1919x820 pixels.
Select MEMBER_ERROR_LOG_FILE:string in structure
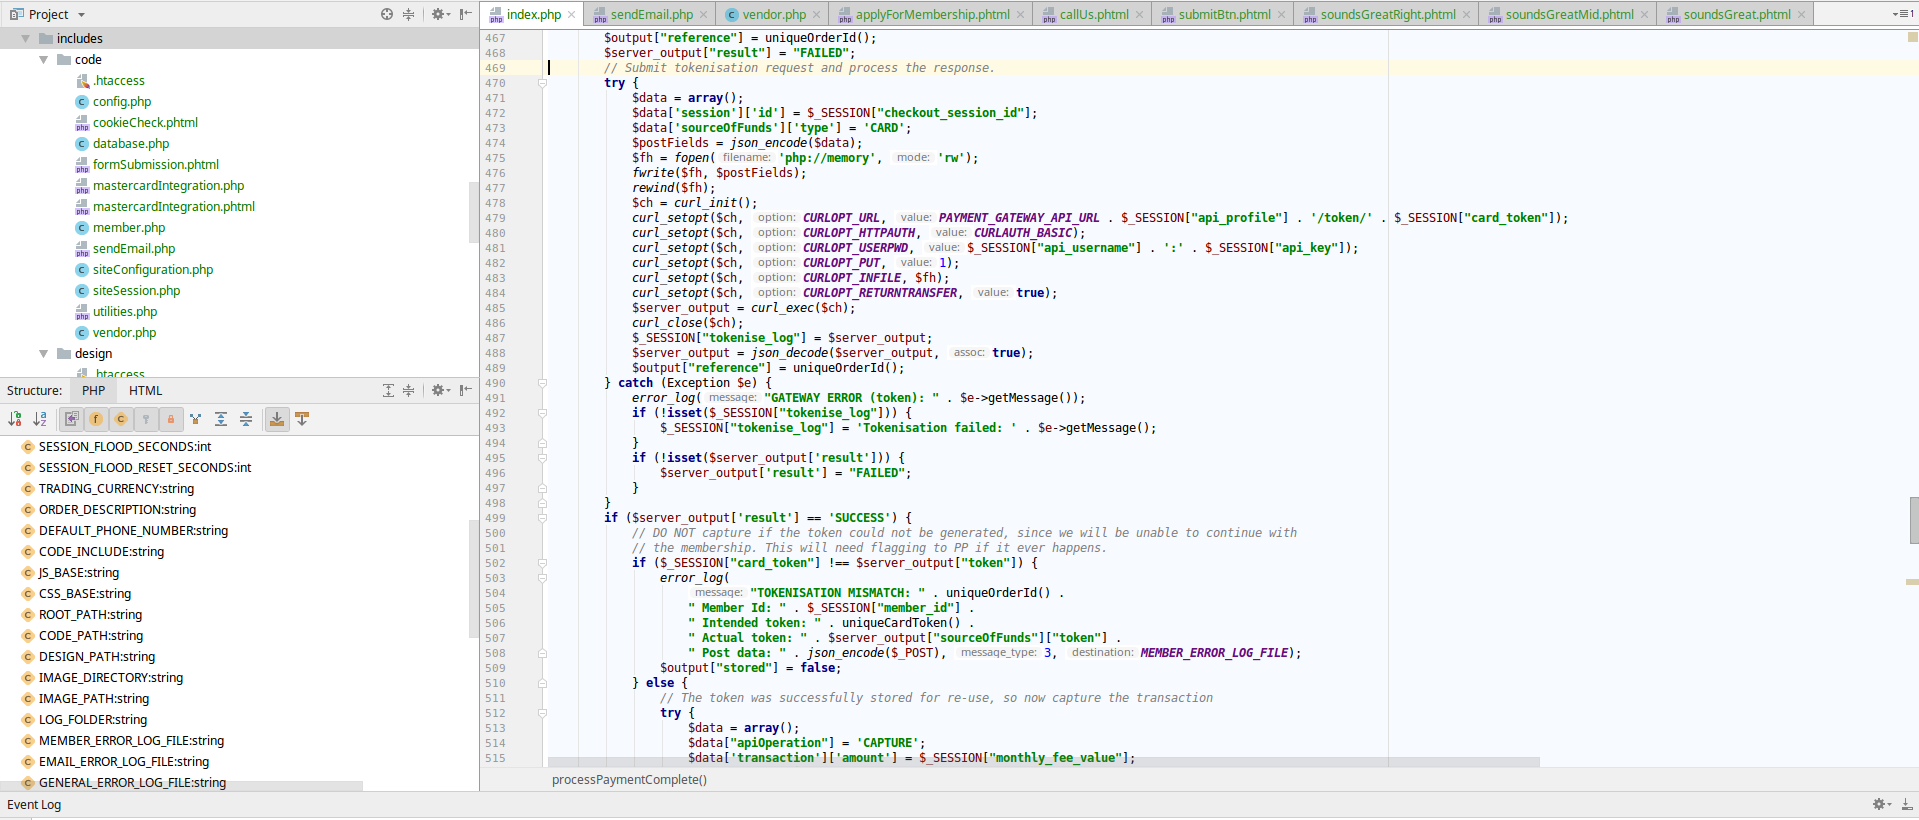point(131,740)
